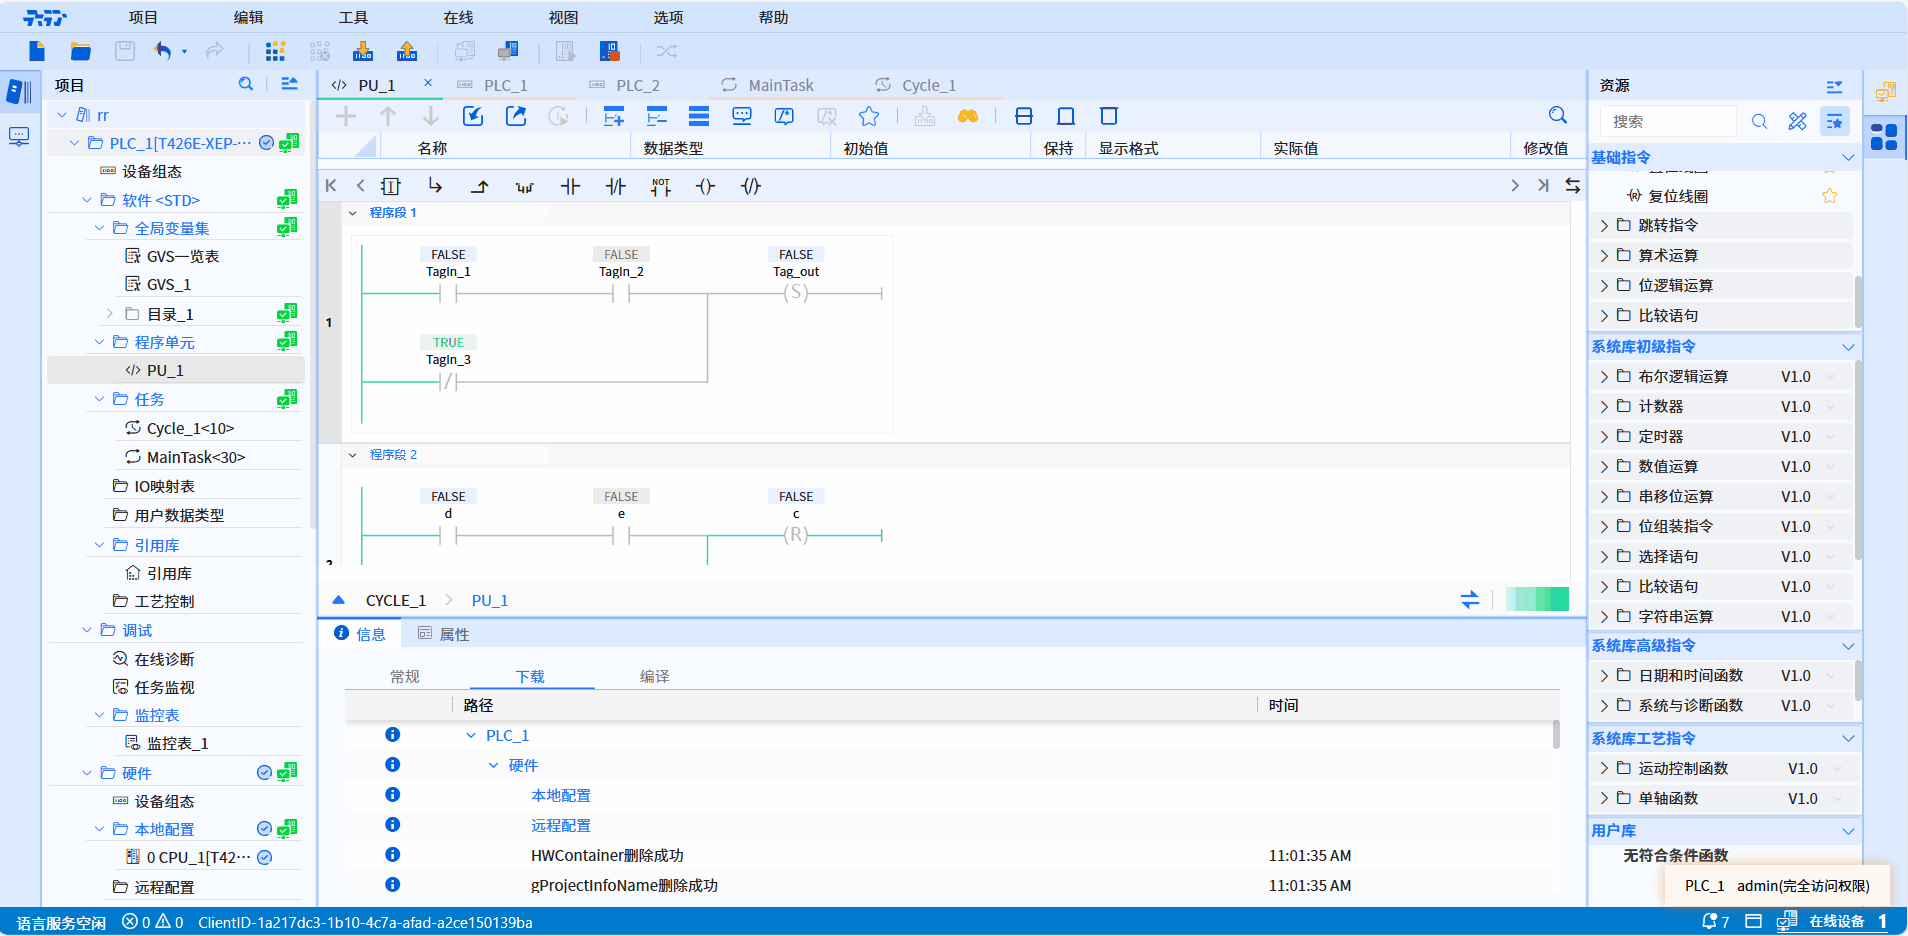The height and width of the screenshot is (936, 1908).
Task: Click the download-to-device icon in main toolbar
Action: click(363, 51)
